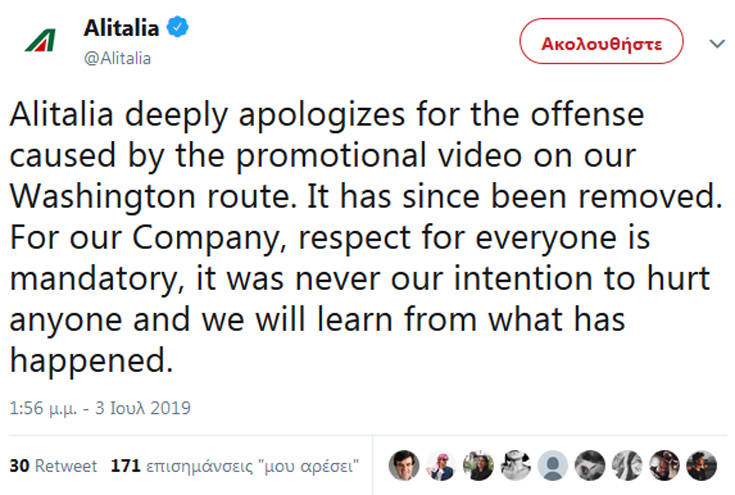Click the blue verified badge
Screen dimensions: 735x495
tap(177, 29)
